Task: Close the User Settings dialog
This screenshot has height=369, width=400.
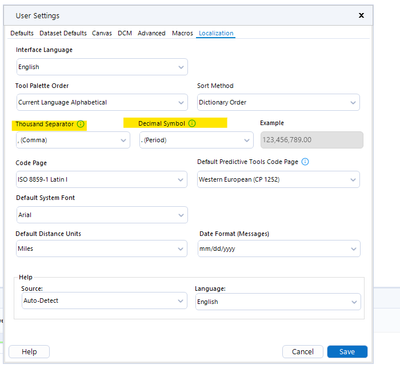Action: [361, 15]
